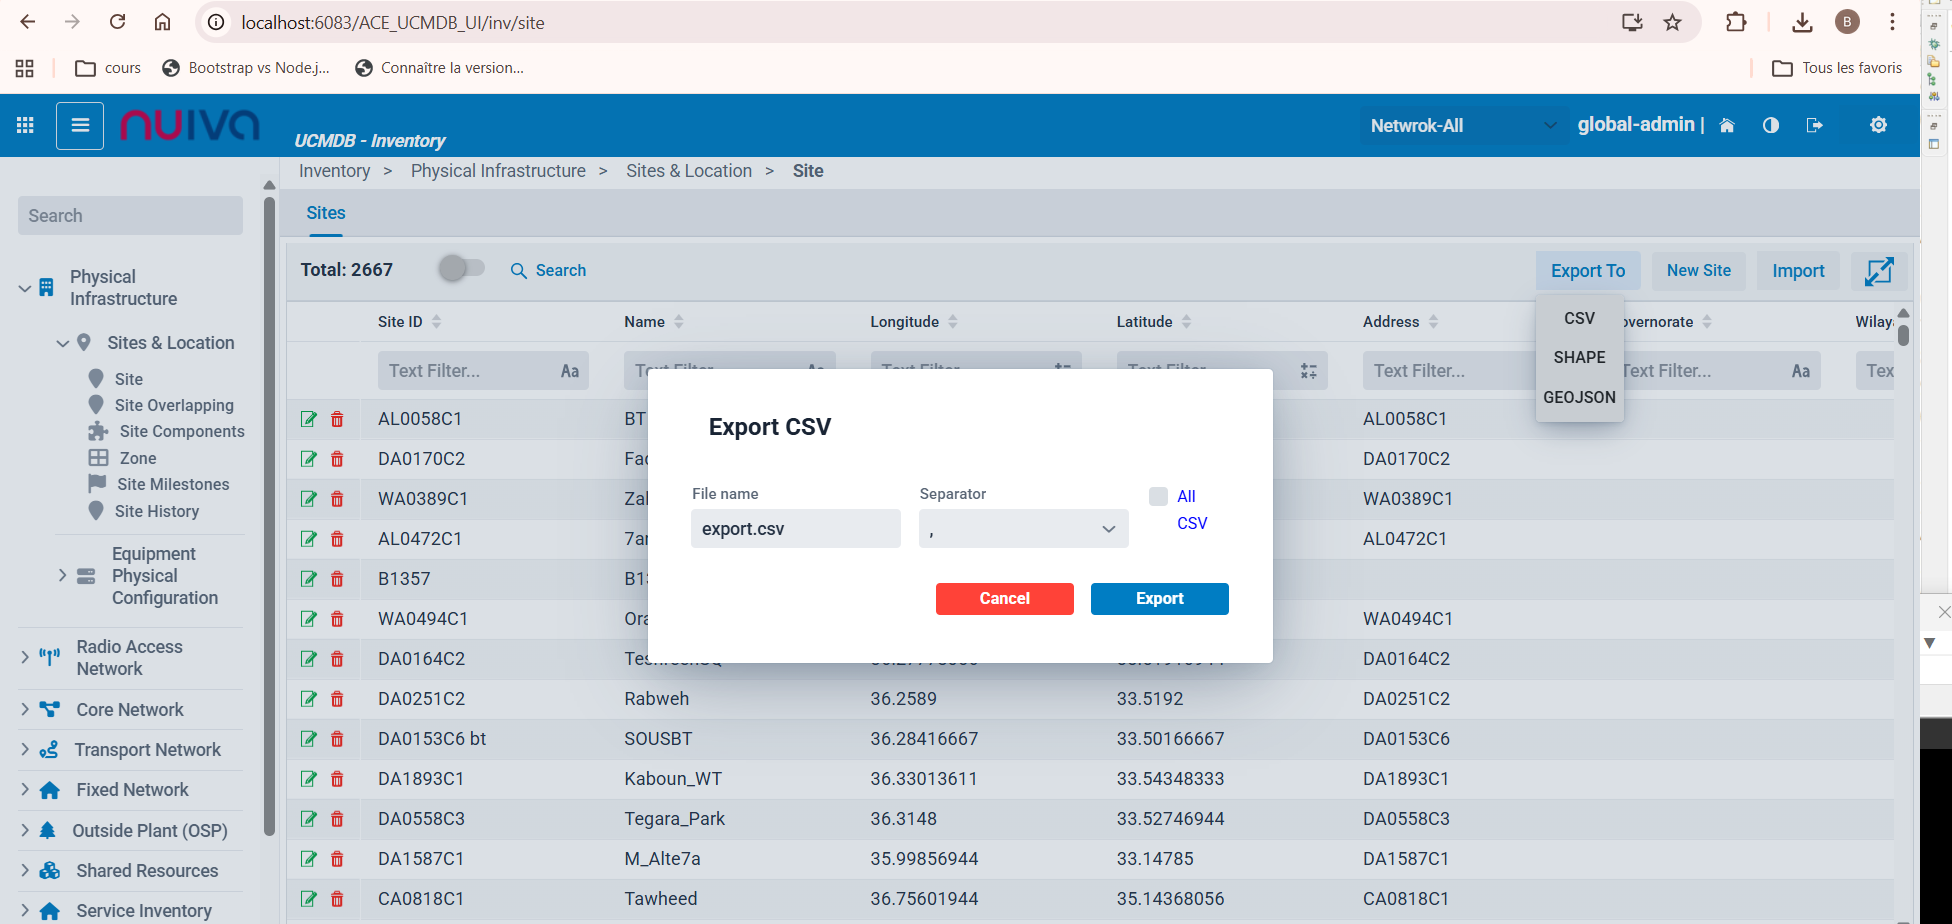Check the All checkbox in Export CSV
Image resolution: width=1952 pixels, height=924 pixels.
coord(1158,496)
